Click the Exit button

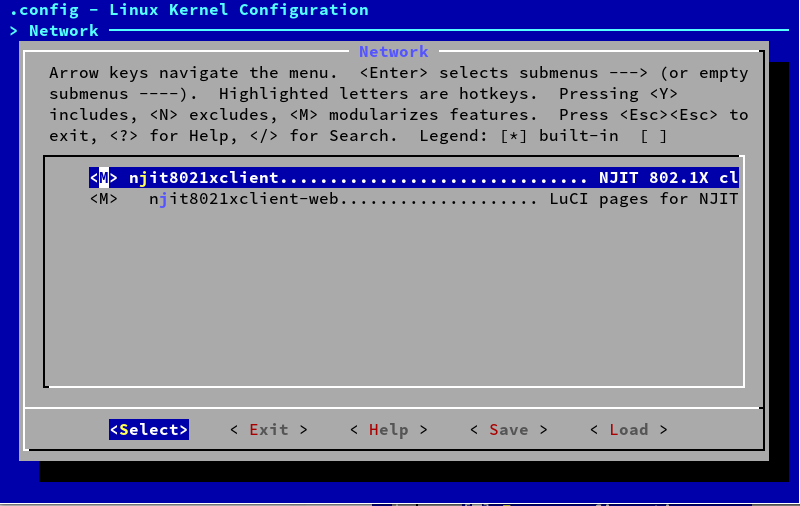tap(268, 430)
